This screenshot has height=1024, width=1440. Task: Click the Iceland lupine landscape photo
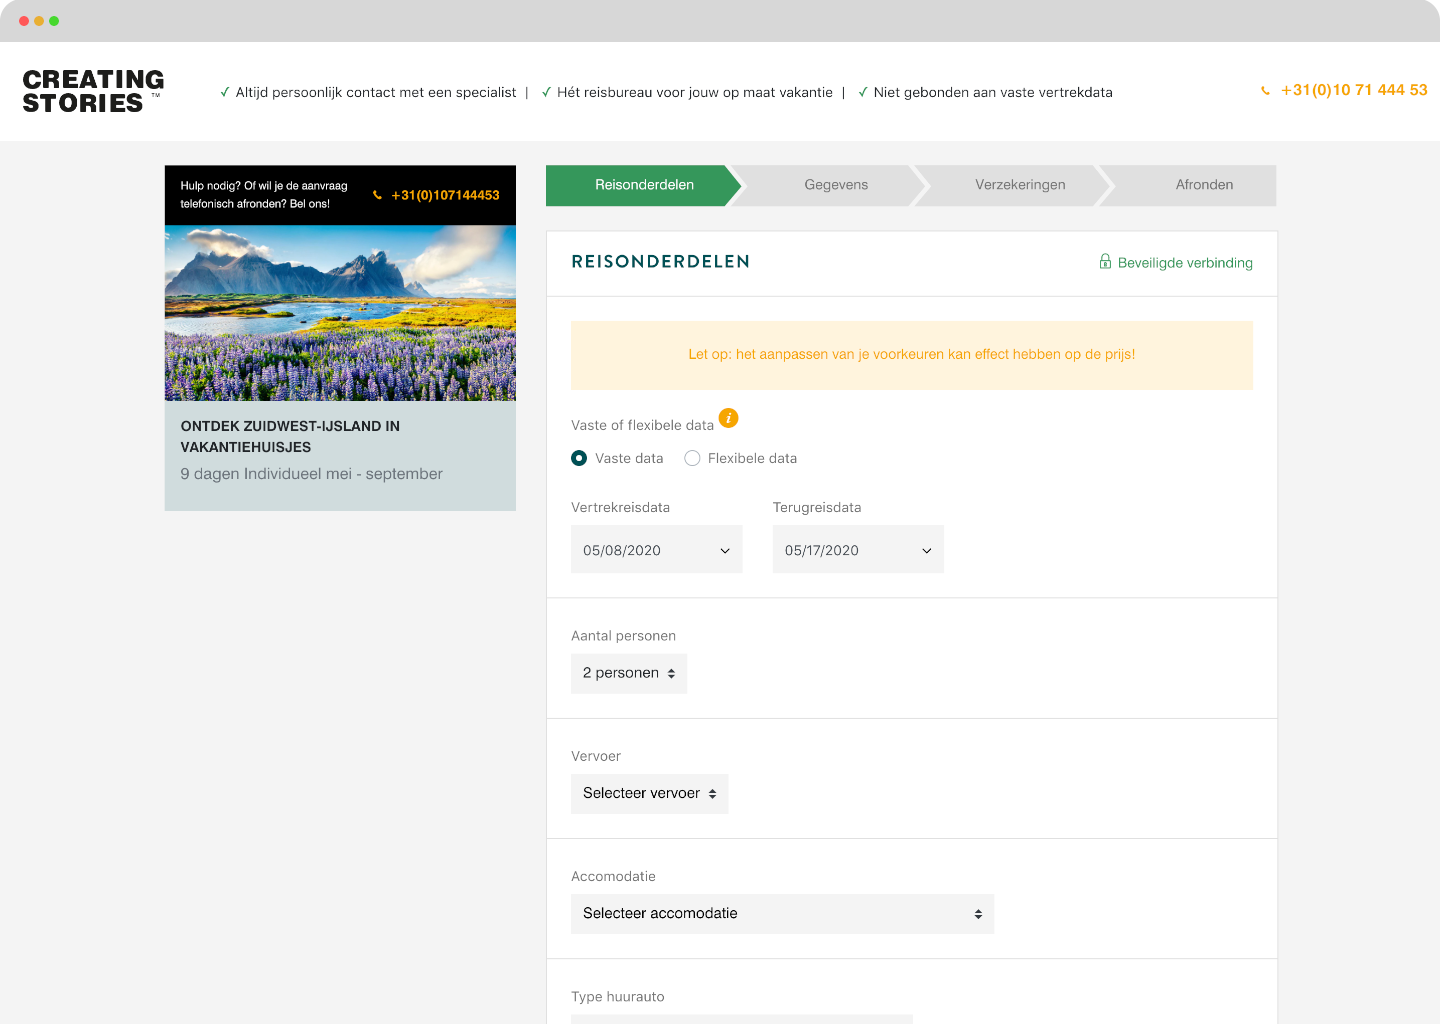pyautogui.click(x=340, y=312)
